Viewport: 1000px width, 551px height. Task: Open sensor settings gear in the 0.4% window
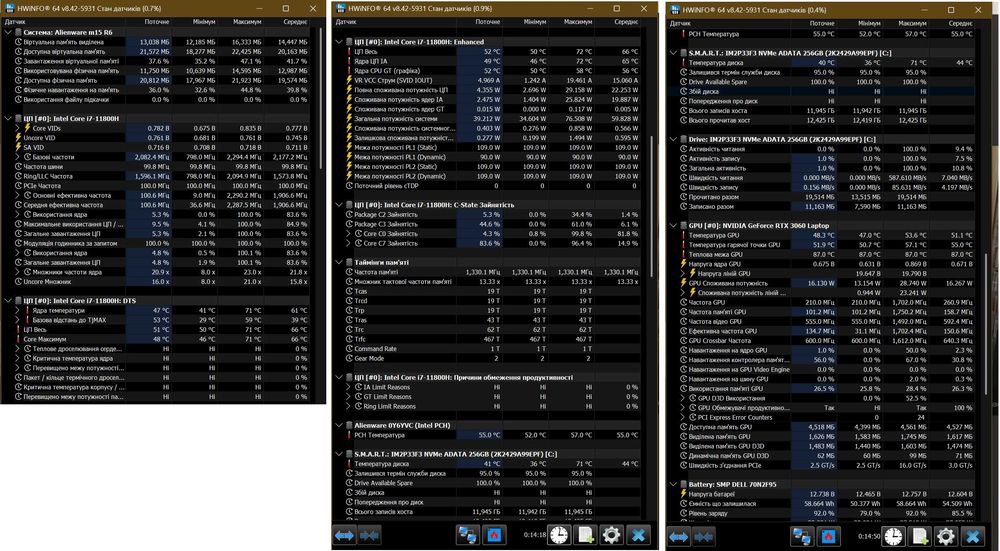pos(946,537)
